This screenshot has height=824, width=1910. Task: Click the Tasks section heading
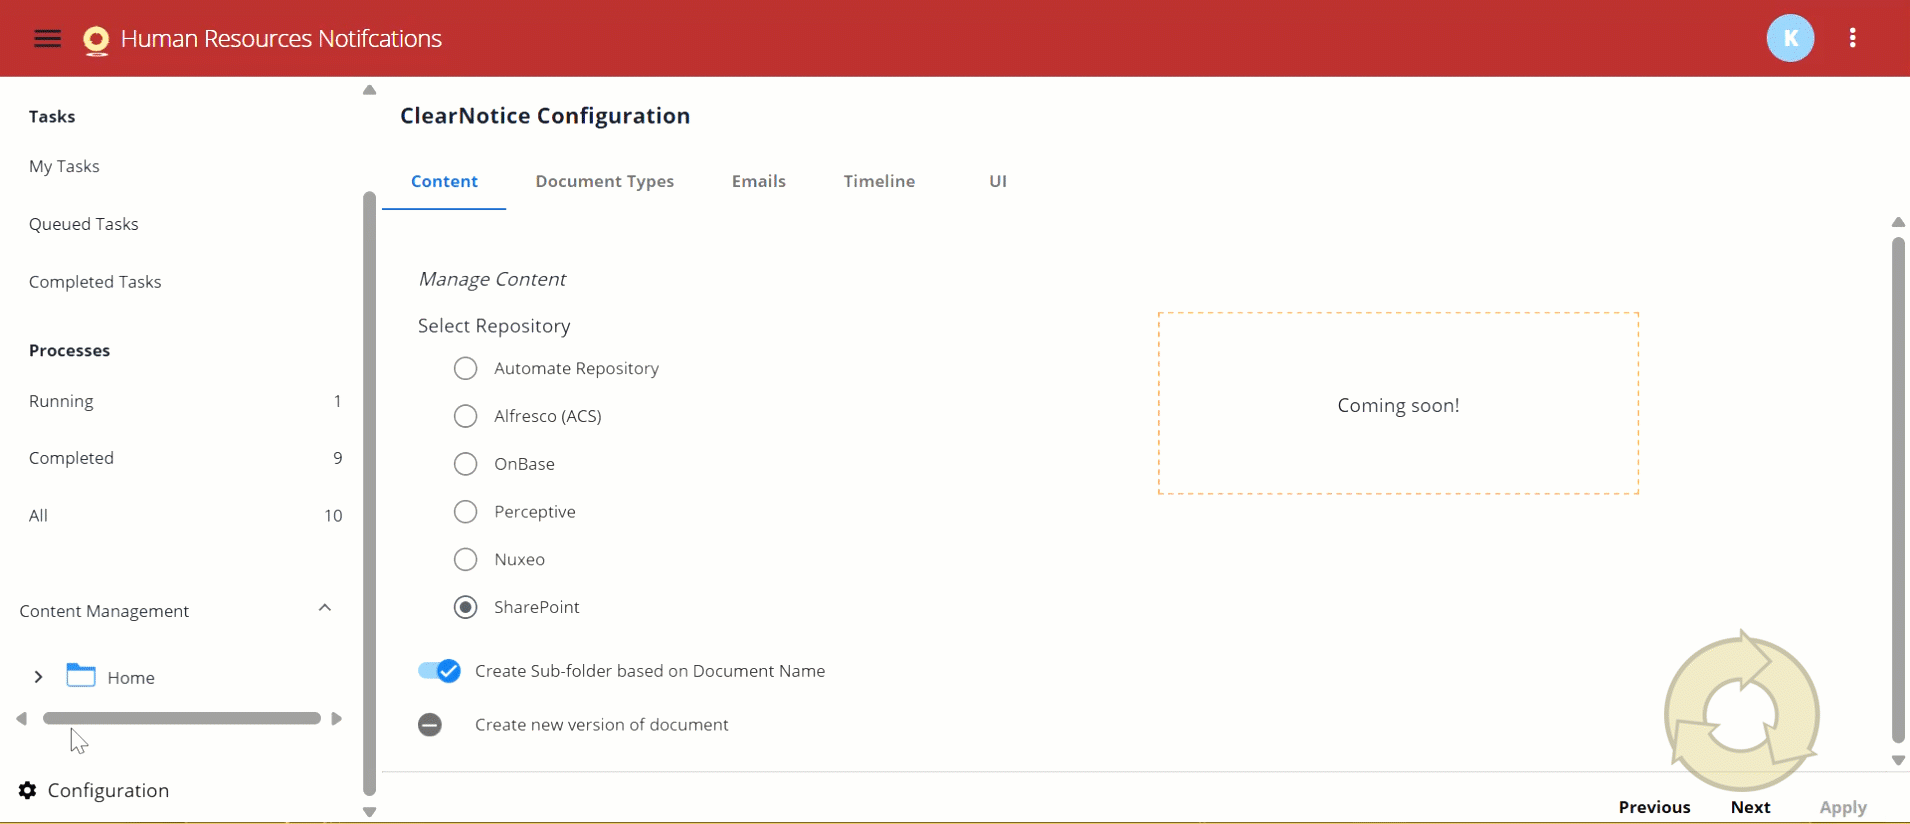pos(52,117)
